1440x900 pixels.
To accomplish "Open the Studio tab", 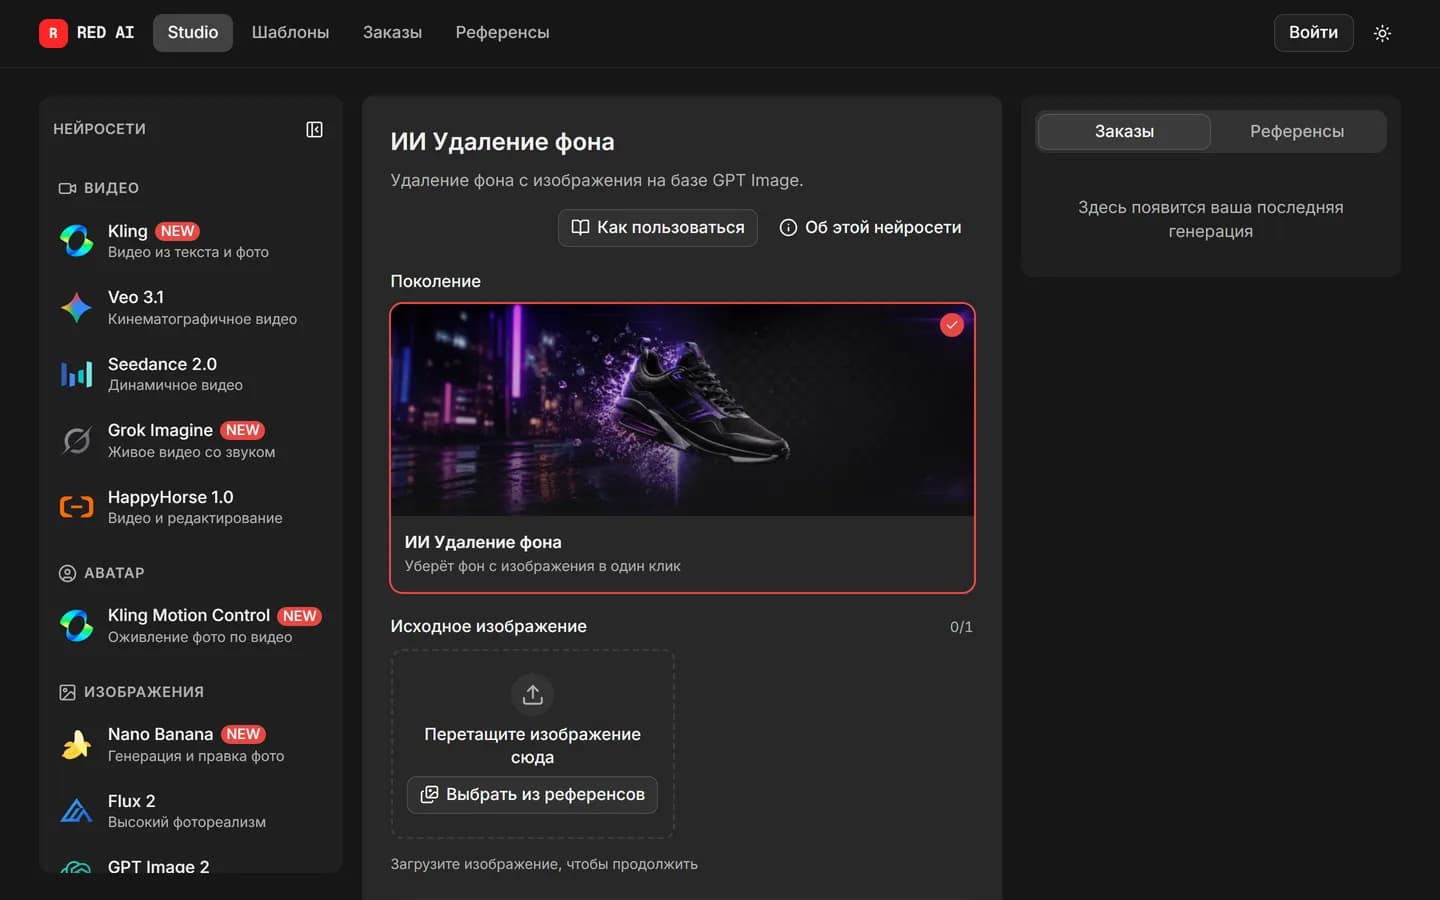I will [x=193, y=33].
